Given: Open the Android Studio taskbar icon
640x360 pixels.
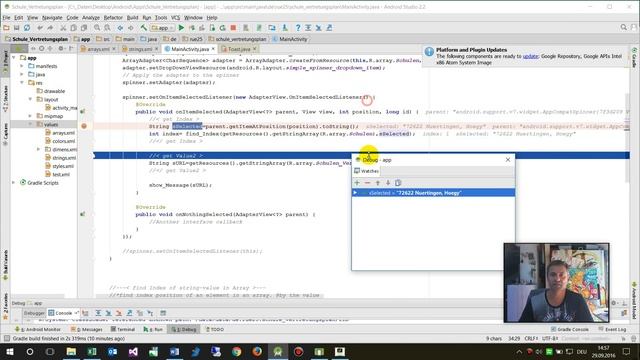Looking at the screenshot, I should click(x=278, y=351).
